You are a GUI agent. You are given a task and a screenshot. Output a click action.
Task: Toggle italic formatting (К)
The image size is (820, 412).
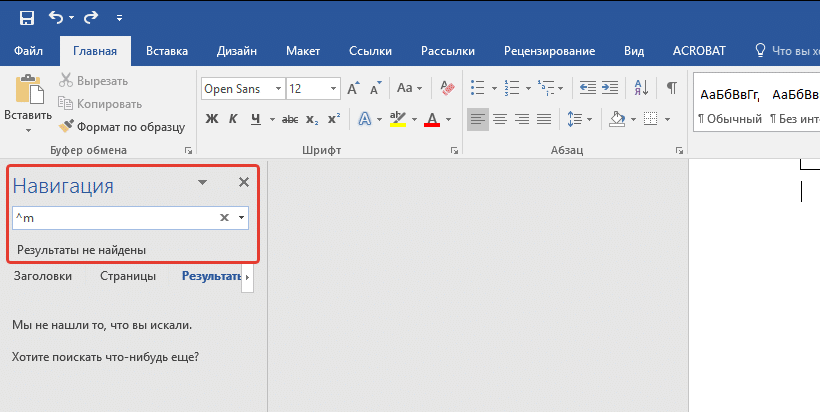233,119
